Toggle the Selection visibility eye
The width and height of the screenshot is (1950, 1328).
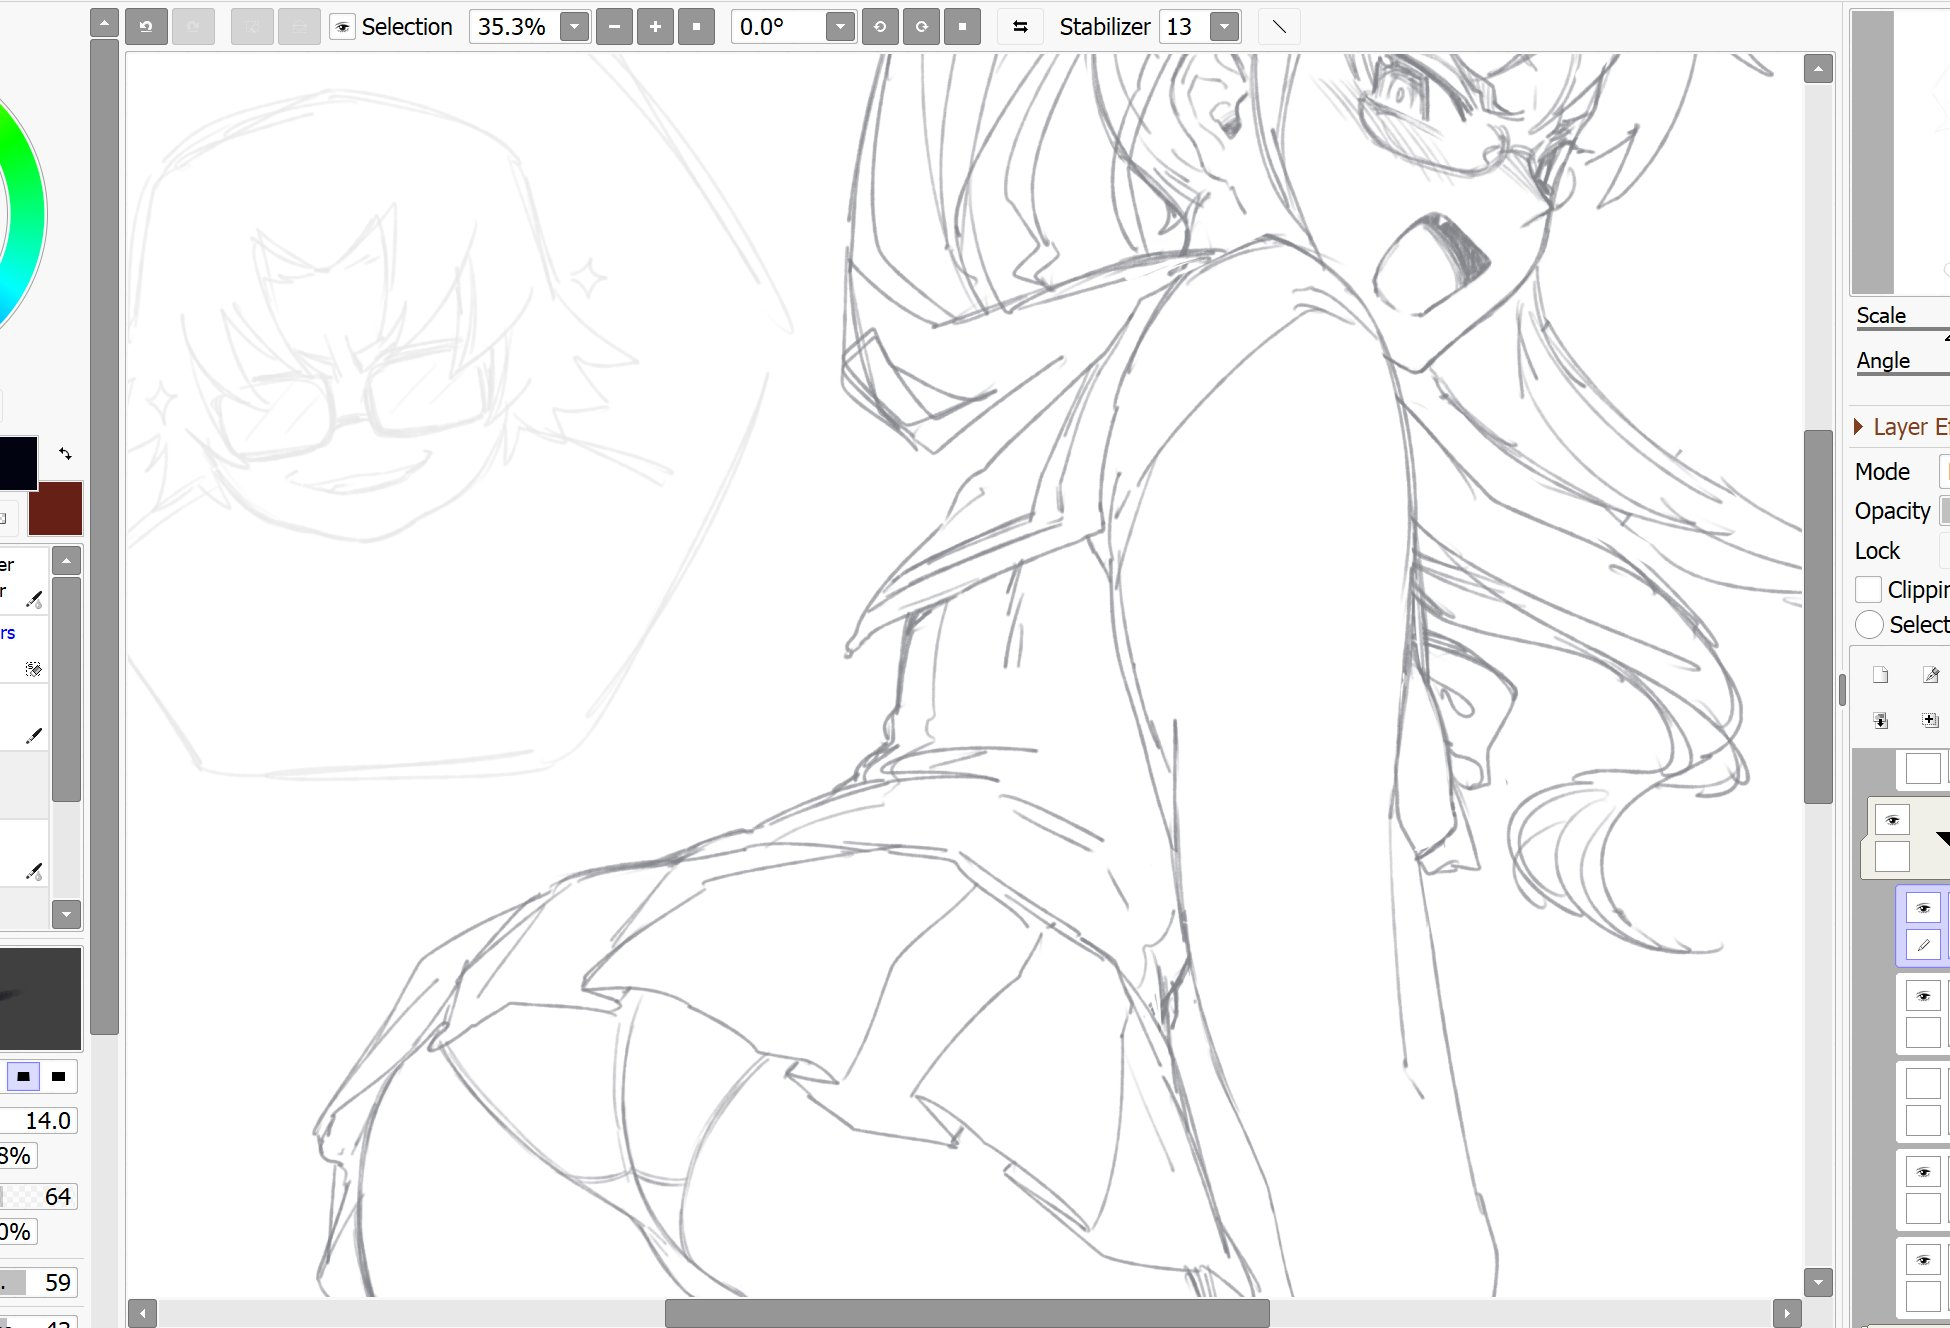(343, 27)
